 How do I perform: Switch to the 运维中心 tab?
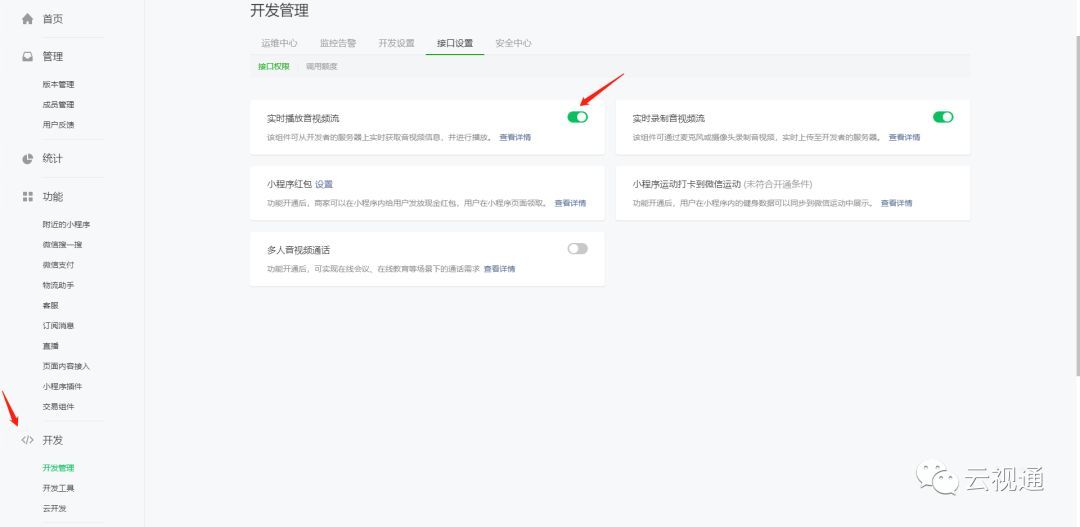pyautogui.click(x=280, y=43)
